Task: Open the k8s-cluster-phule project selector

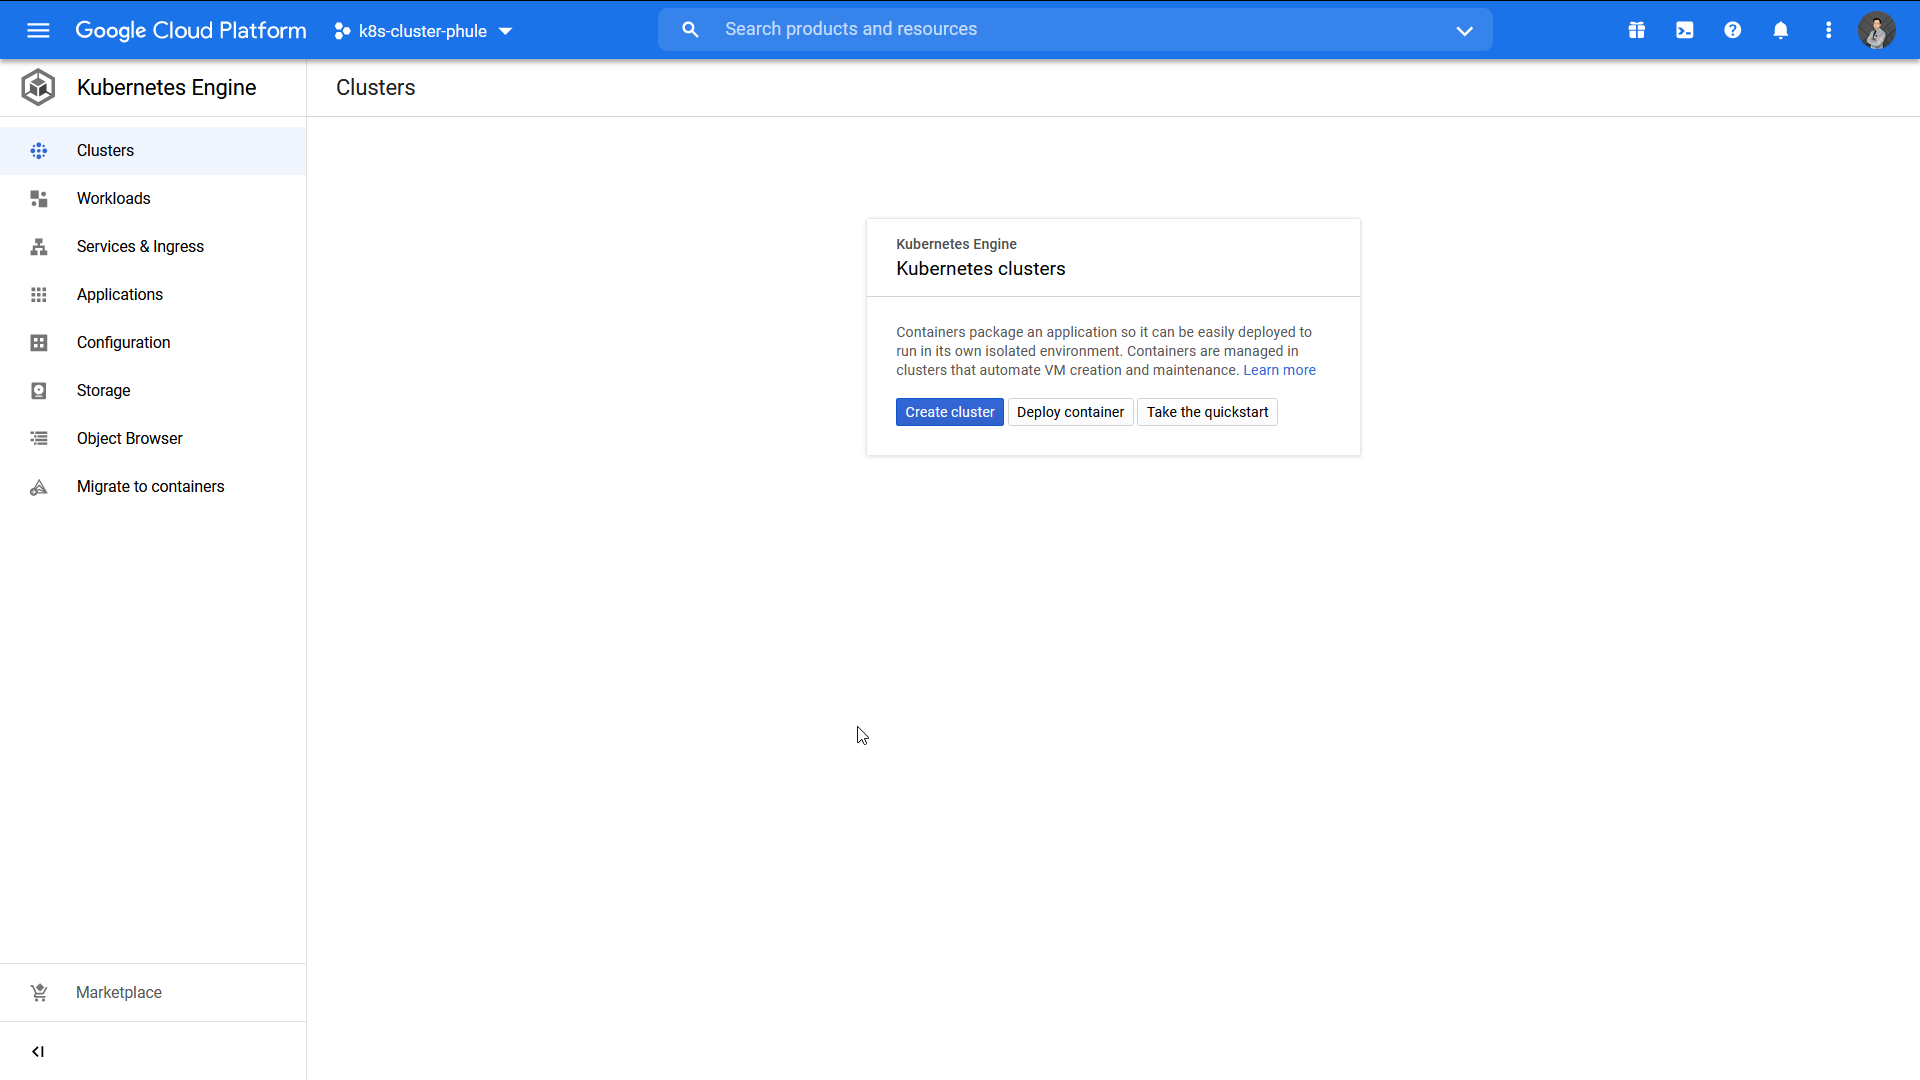Action: (x=421, y=30)
